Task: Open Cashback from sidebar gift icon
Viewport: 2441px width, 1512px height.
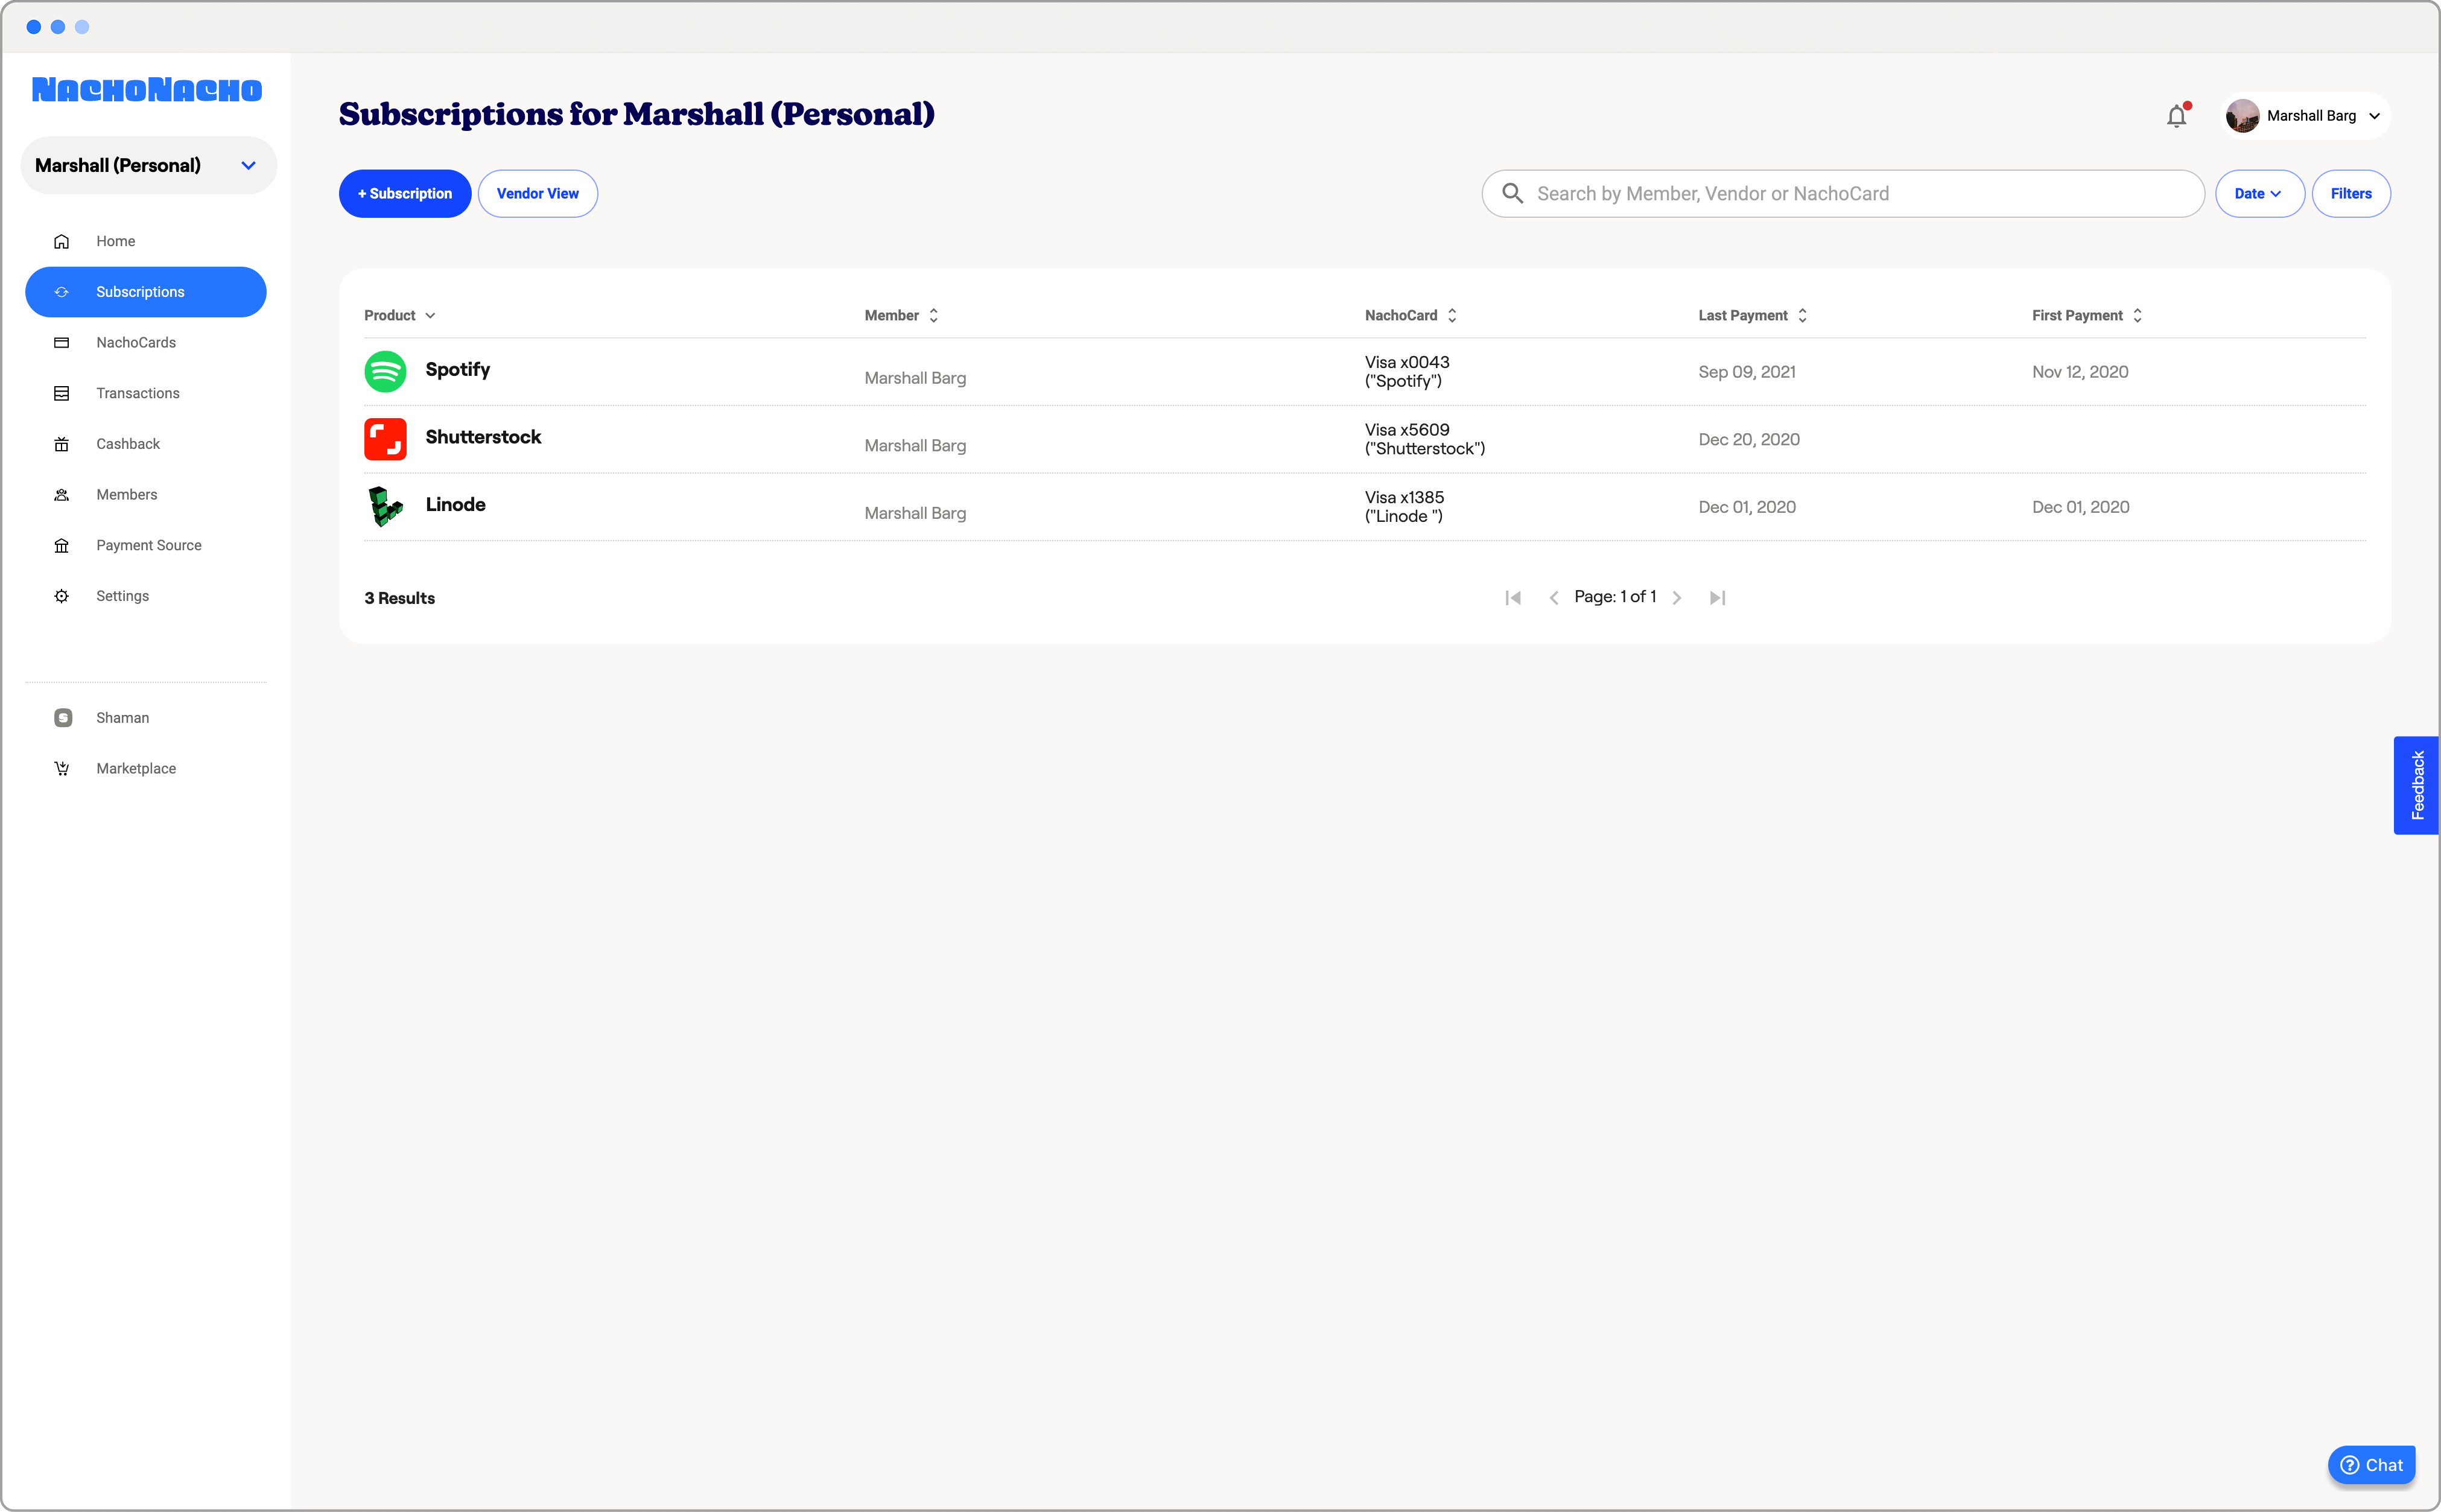Action: 62,444
